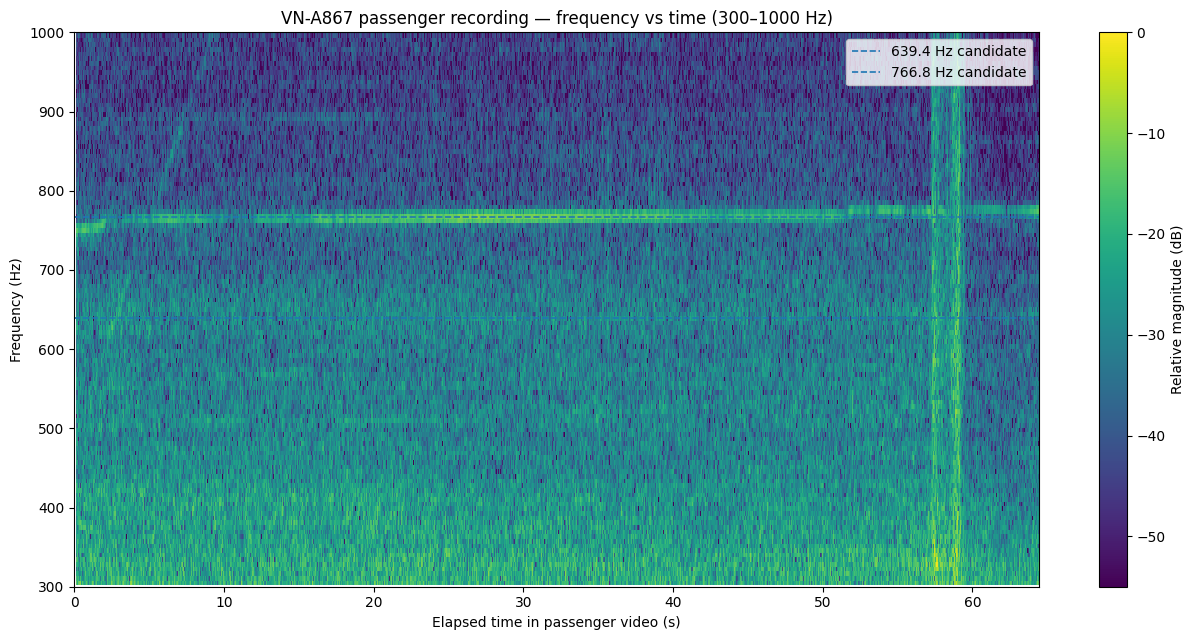Click the 60 tick on time axis
Image resolution: width=1195 pixels, height=640 pixels.
972,601
